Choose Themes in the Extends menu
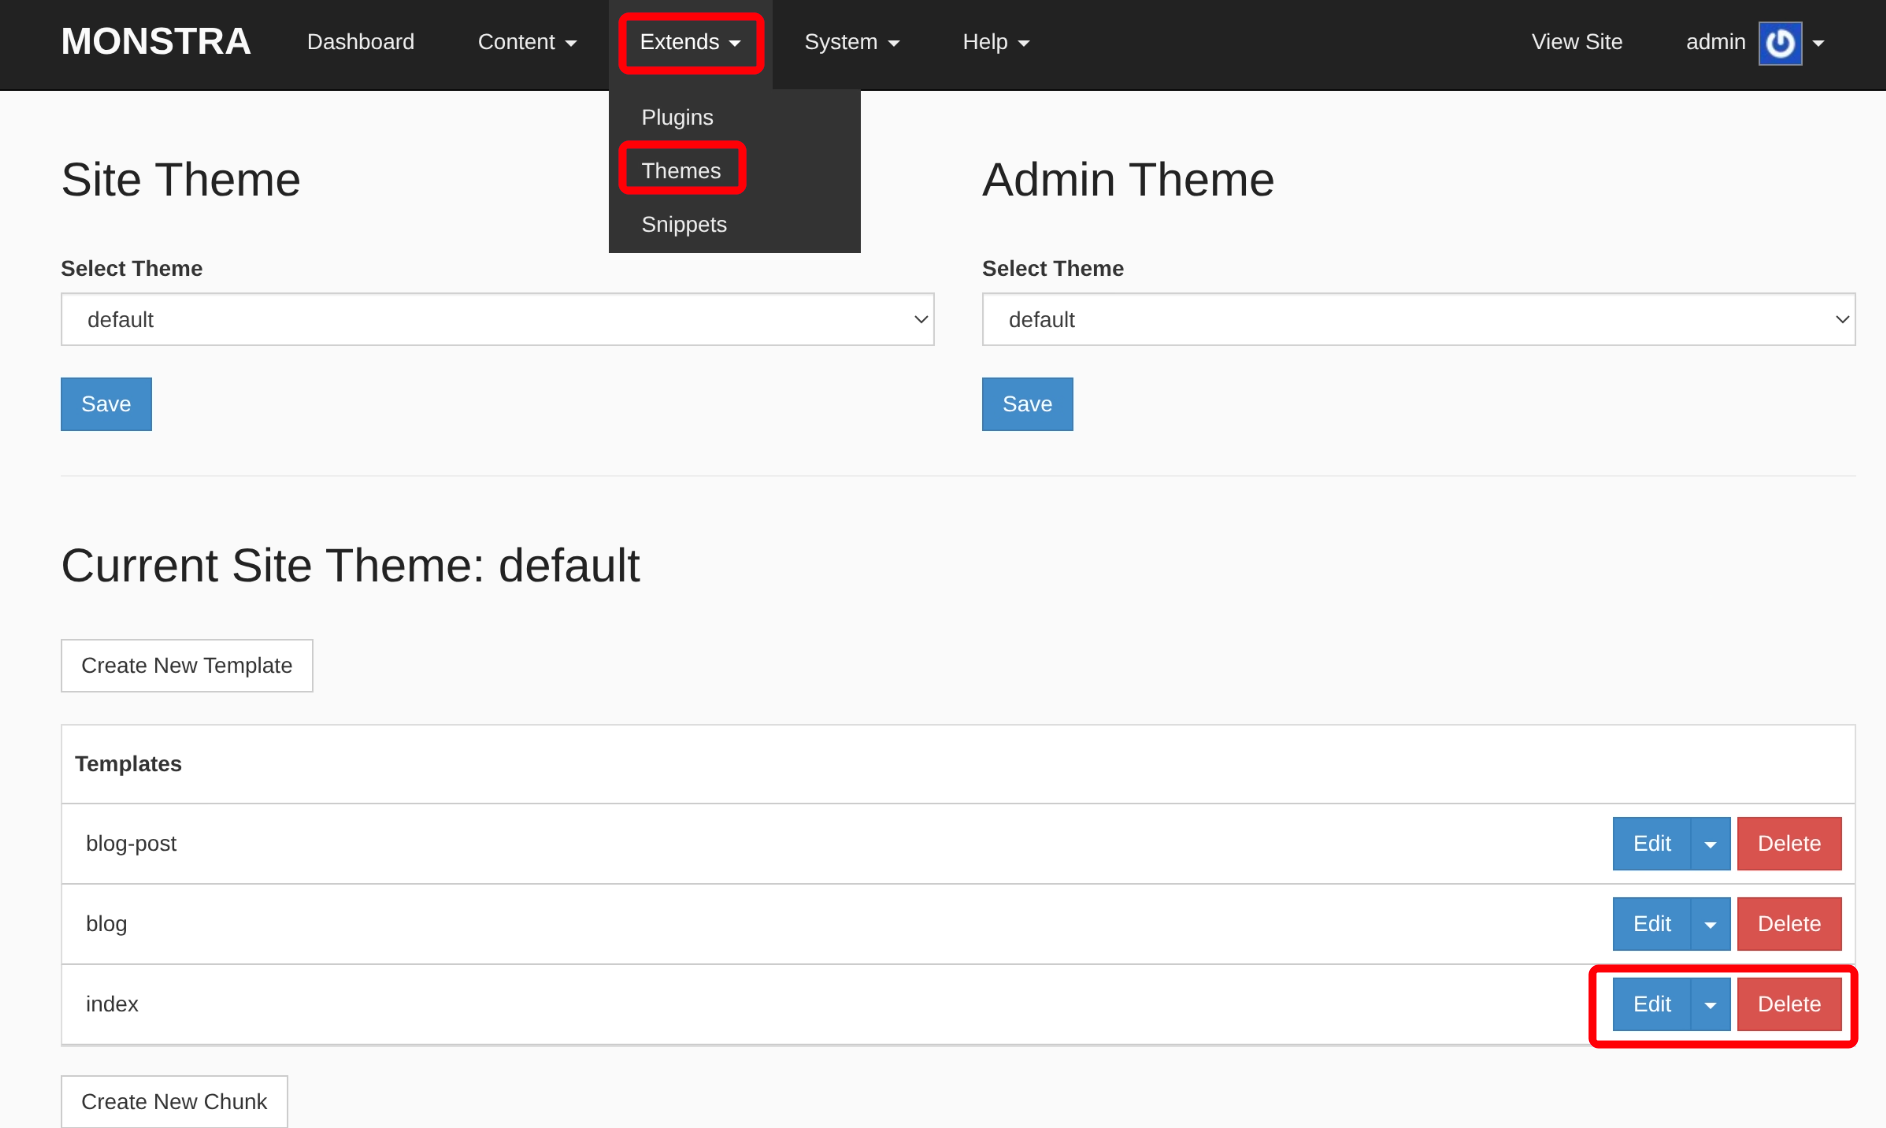Image resolution: width=1886 pixels, height=1128 pixels. [x=681, y=171]
